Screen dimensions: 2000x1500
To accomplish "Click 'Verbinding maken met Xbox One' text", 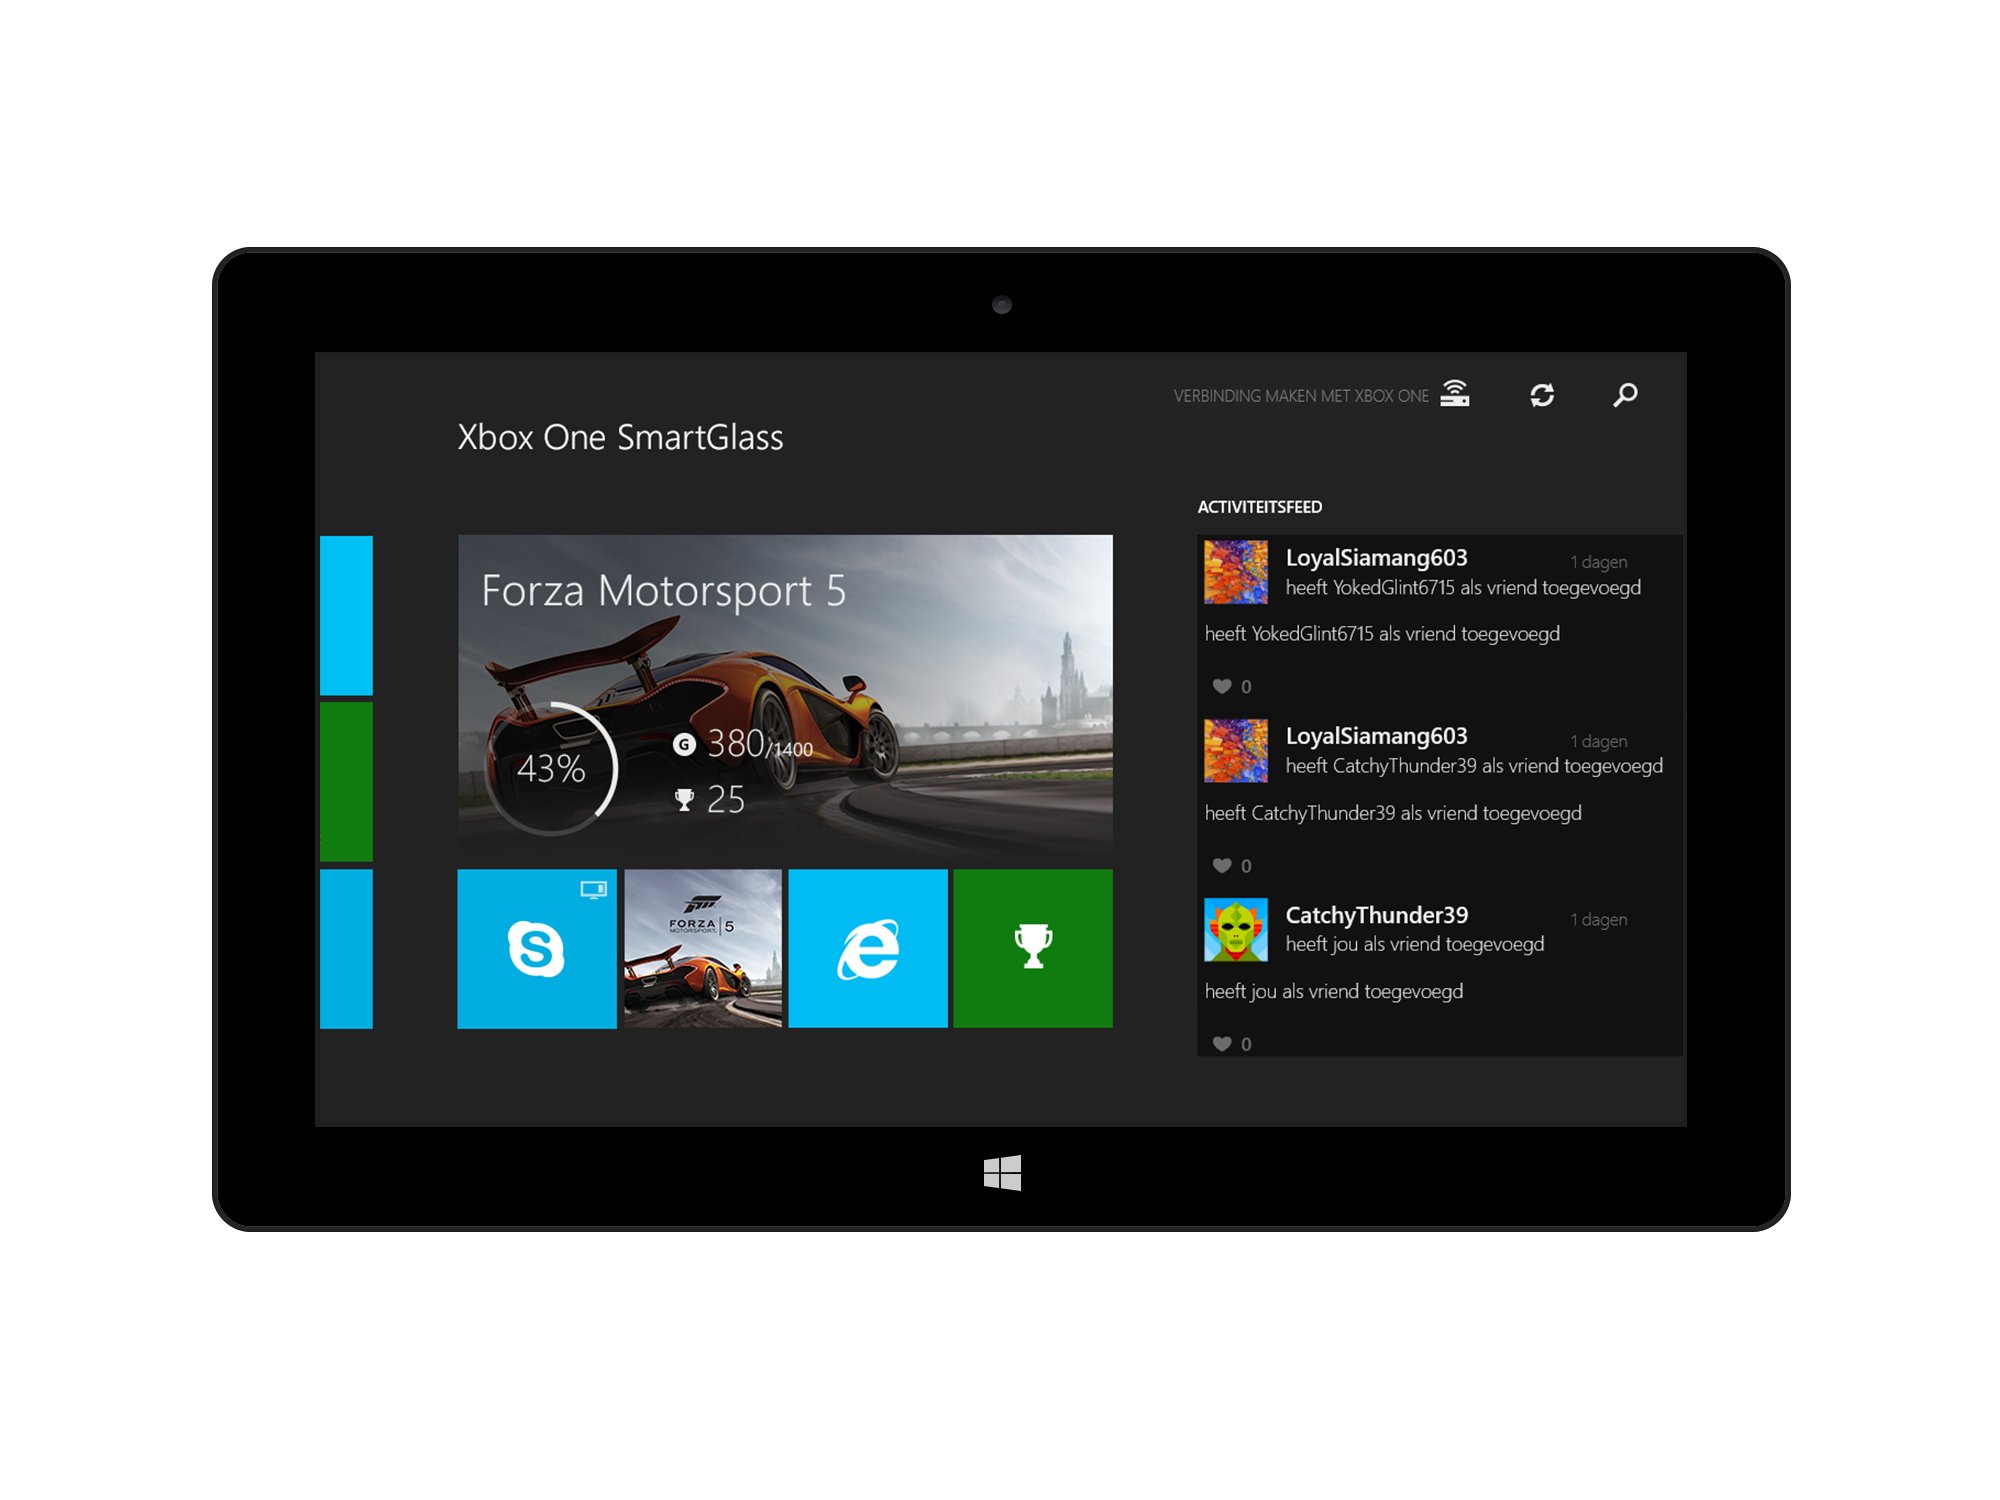I will pyautogui.click(x=1300, y=396).
